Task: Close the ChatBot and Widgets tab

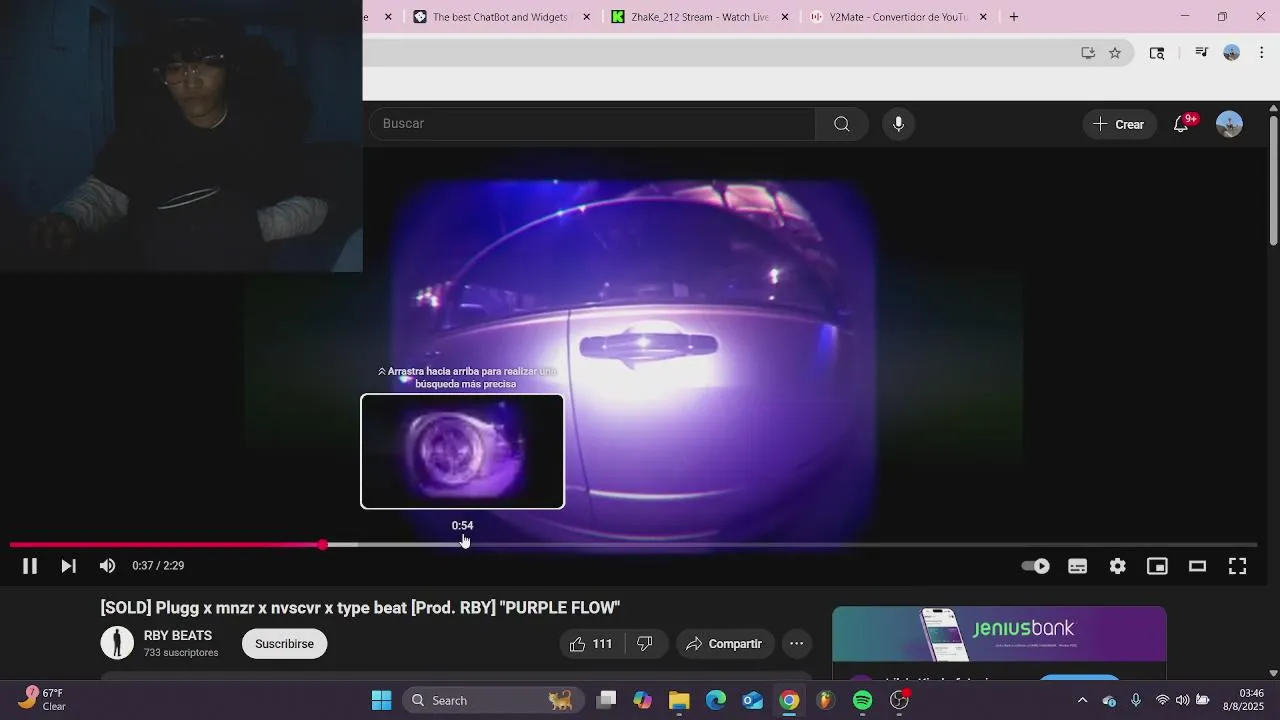Action: (587, 17)
